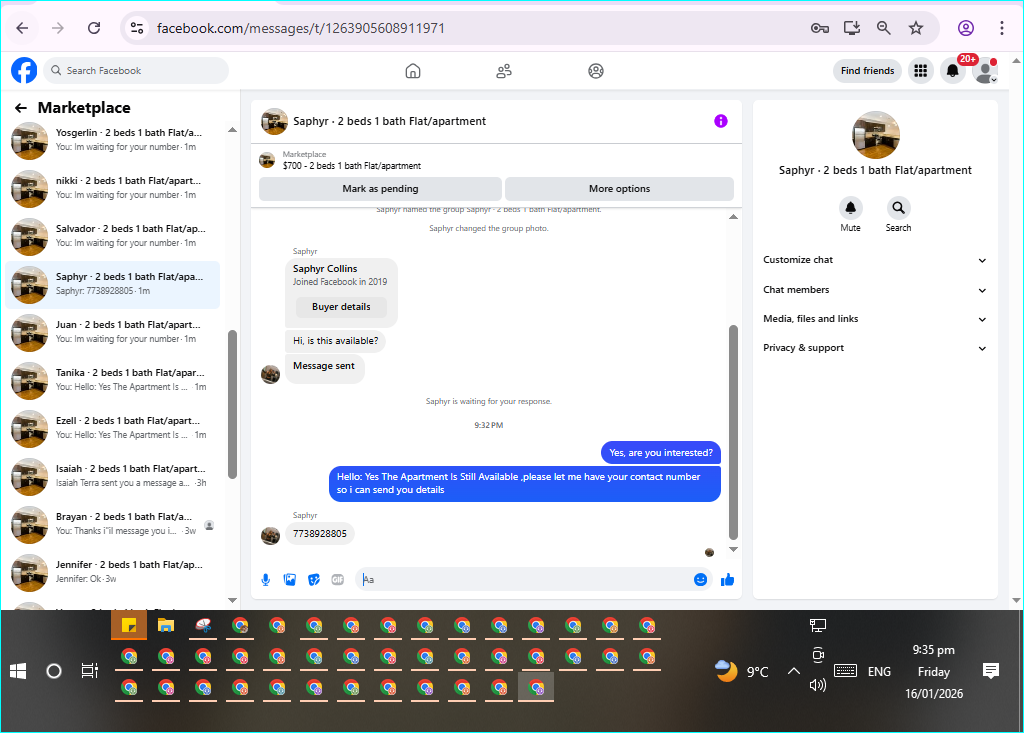1024x733 pixels.
Task: Open the Windows Start button
Action: [18, 671]
